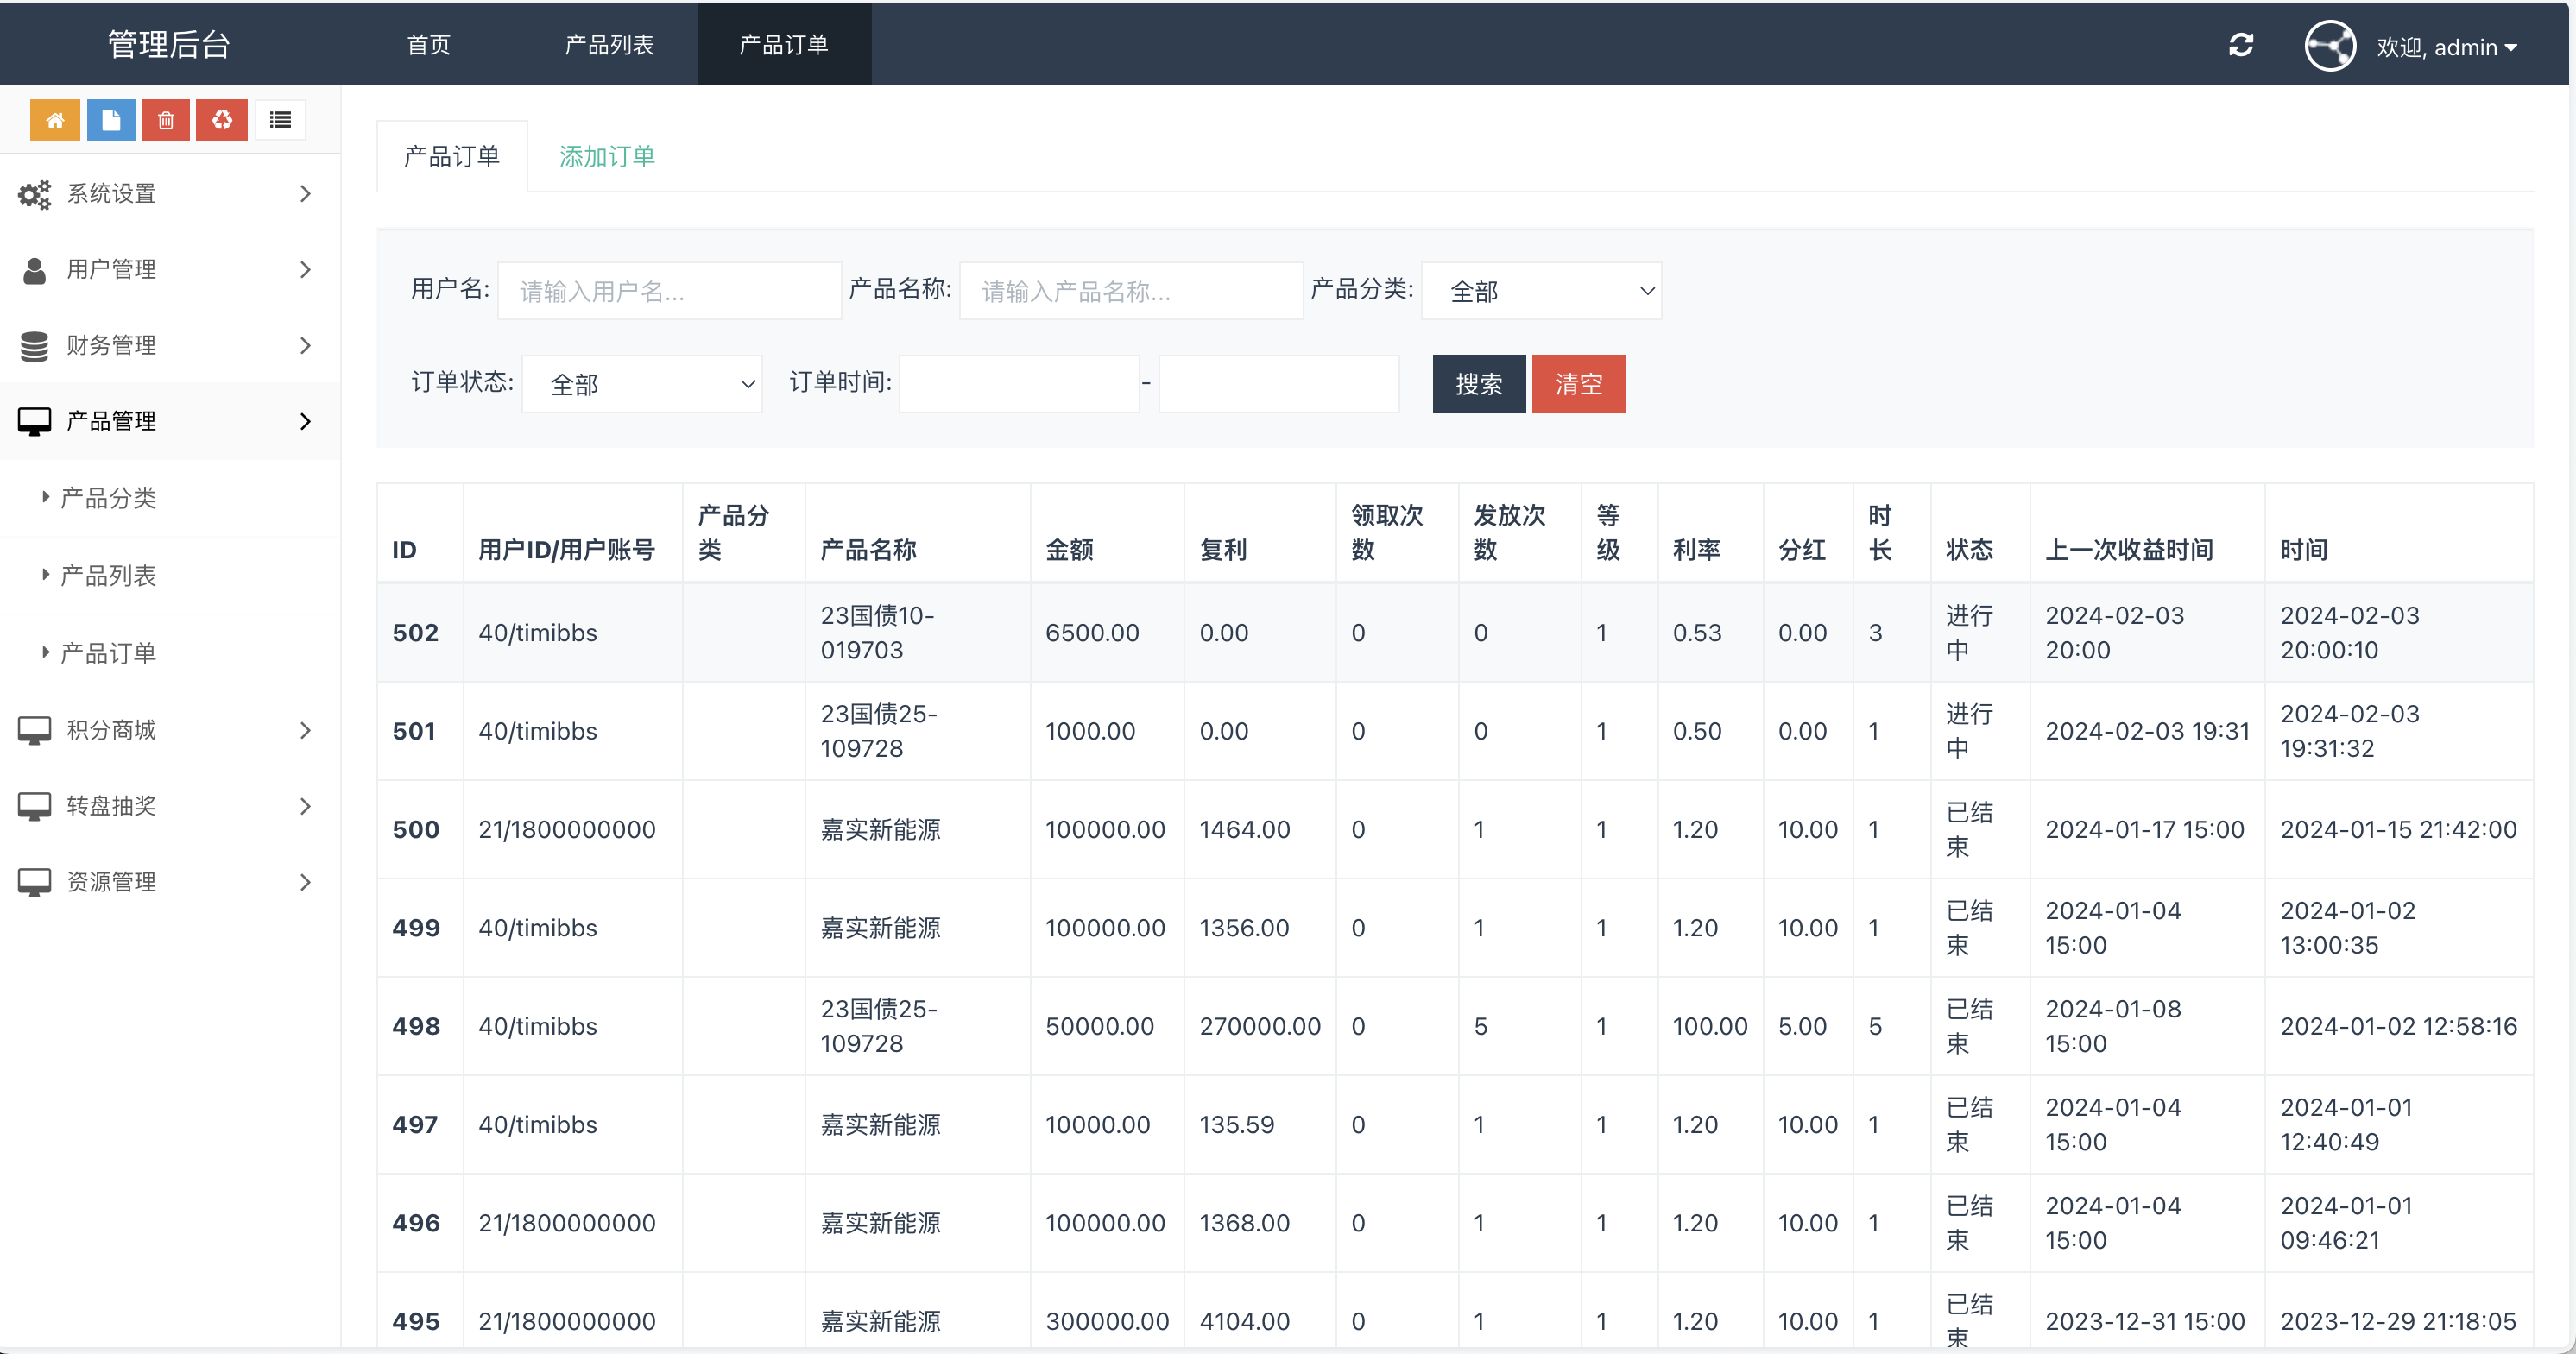Click the admin avatar icon
The width and height of the screenshot is (2576, 1354).
2329,46
